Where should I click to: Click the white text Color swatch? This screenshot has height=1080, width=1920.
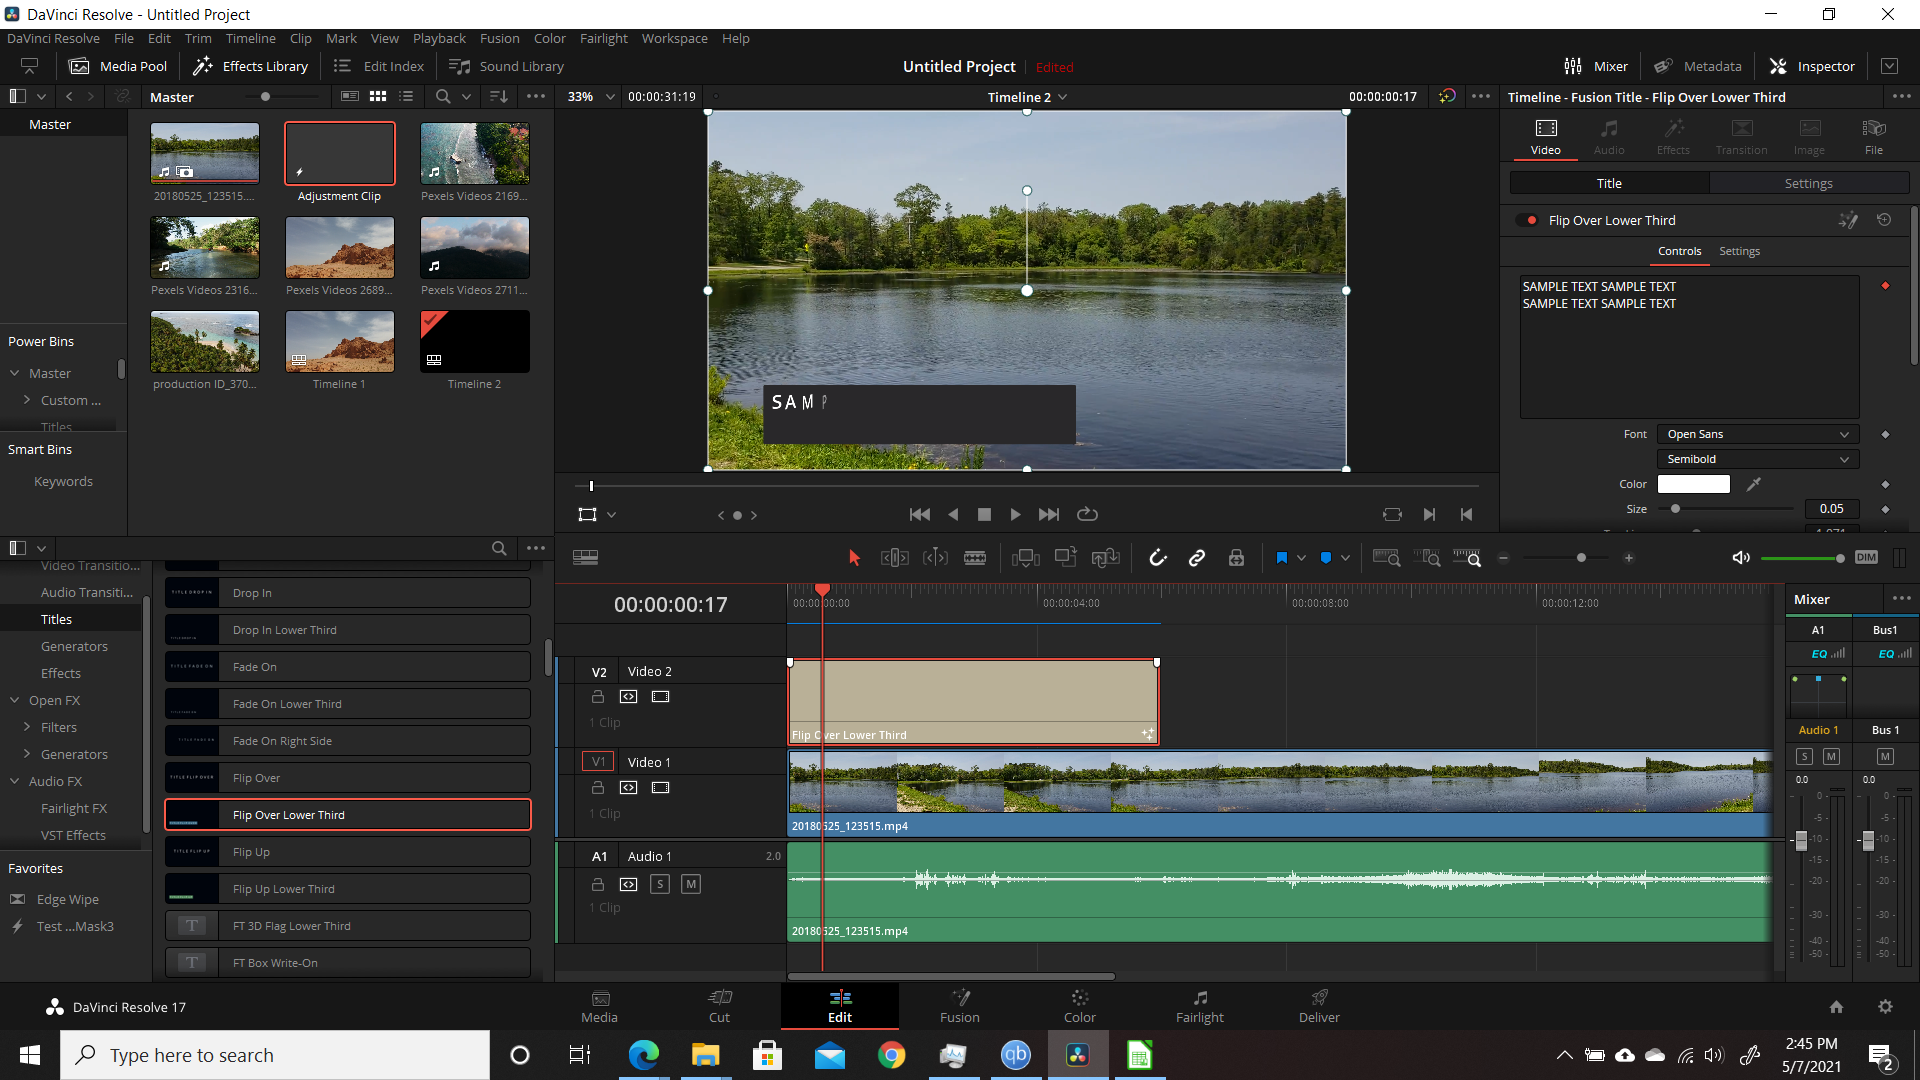[x=1693, y=484]
